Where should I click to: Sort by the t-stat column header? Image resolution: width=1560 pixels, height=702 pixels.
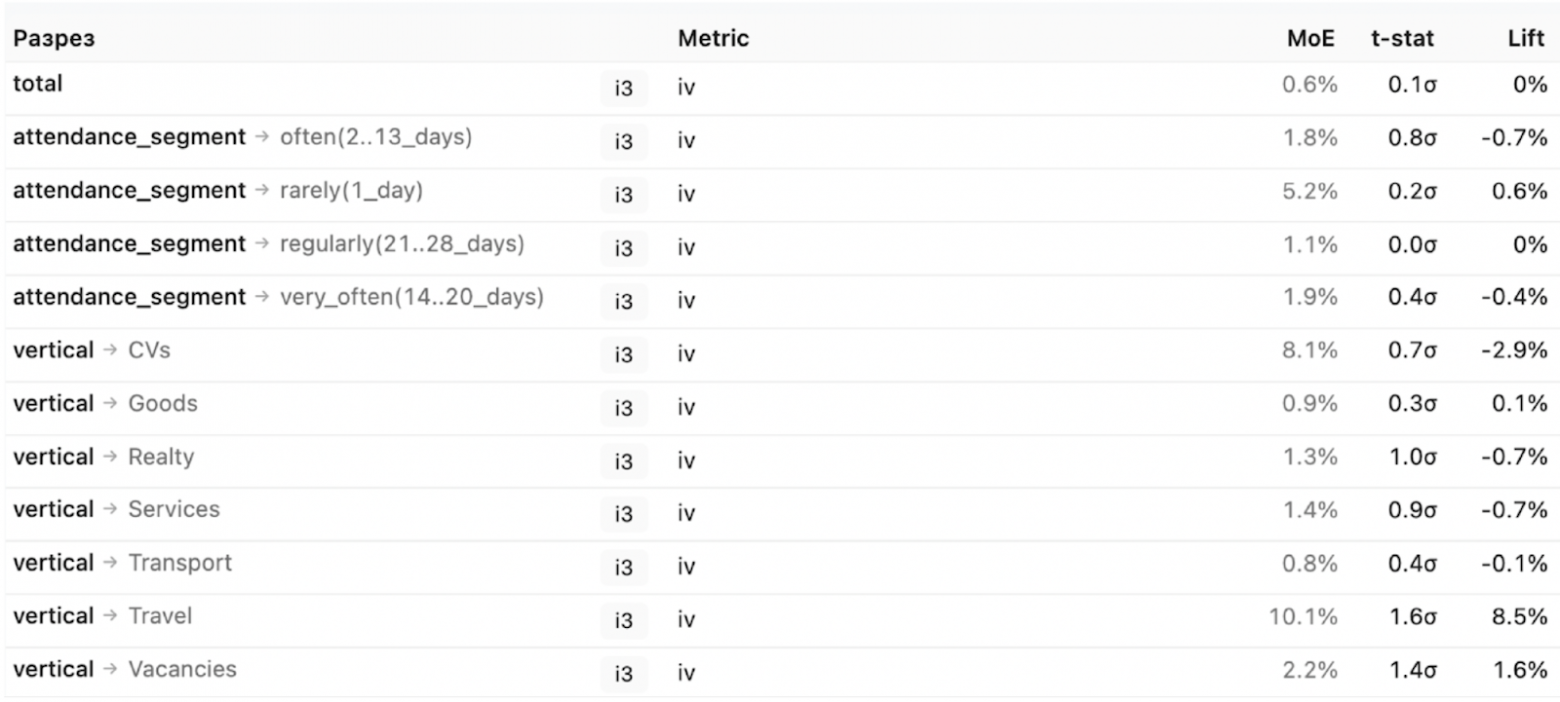1402,39
